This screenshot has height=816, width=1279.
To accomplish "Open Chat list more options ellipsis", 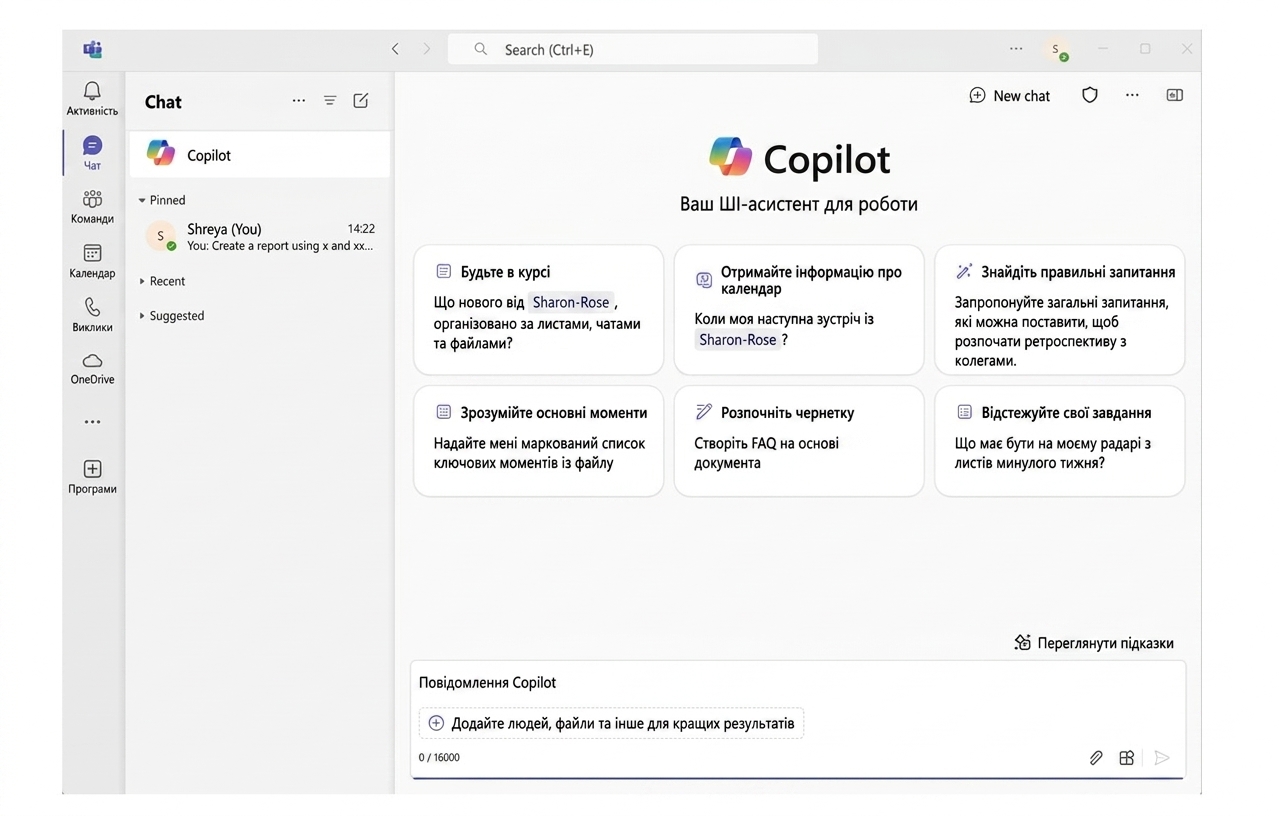I will coord(299,101).
